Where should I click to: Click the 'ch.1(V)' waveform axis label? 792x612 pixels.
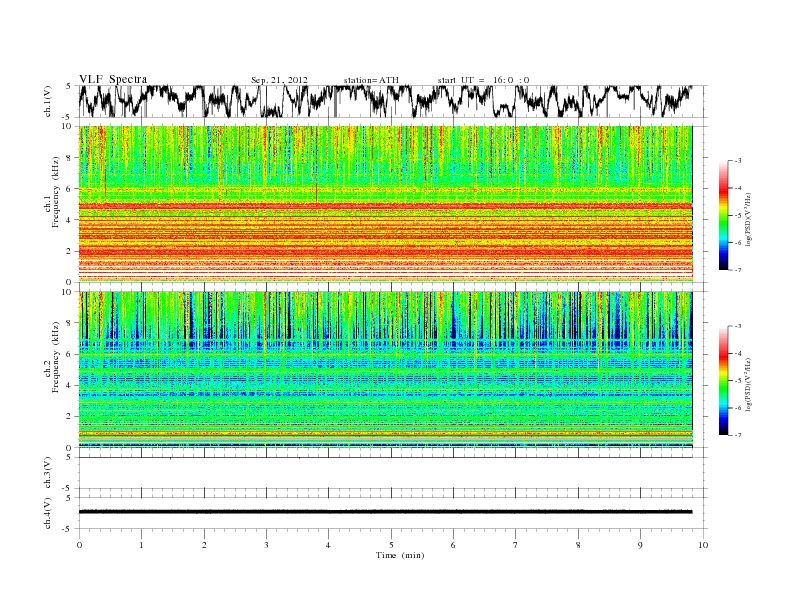47,101
